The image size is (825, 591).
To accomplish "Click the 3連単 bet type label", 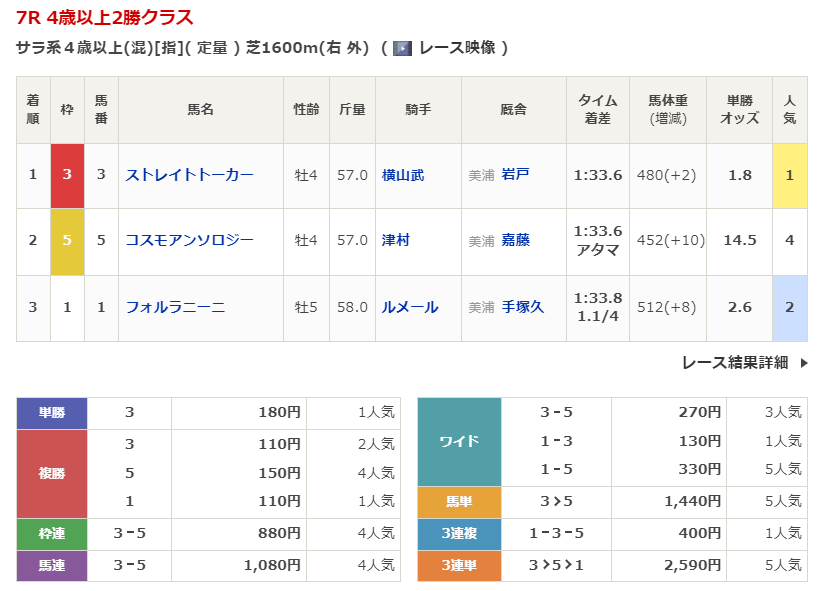I will coord(459,566).
